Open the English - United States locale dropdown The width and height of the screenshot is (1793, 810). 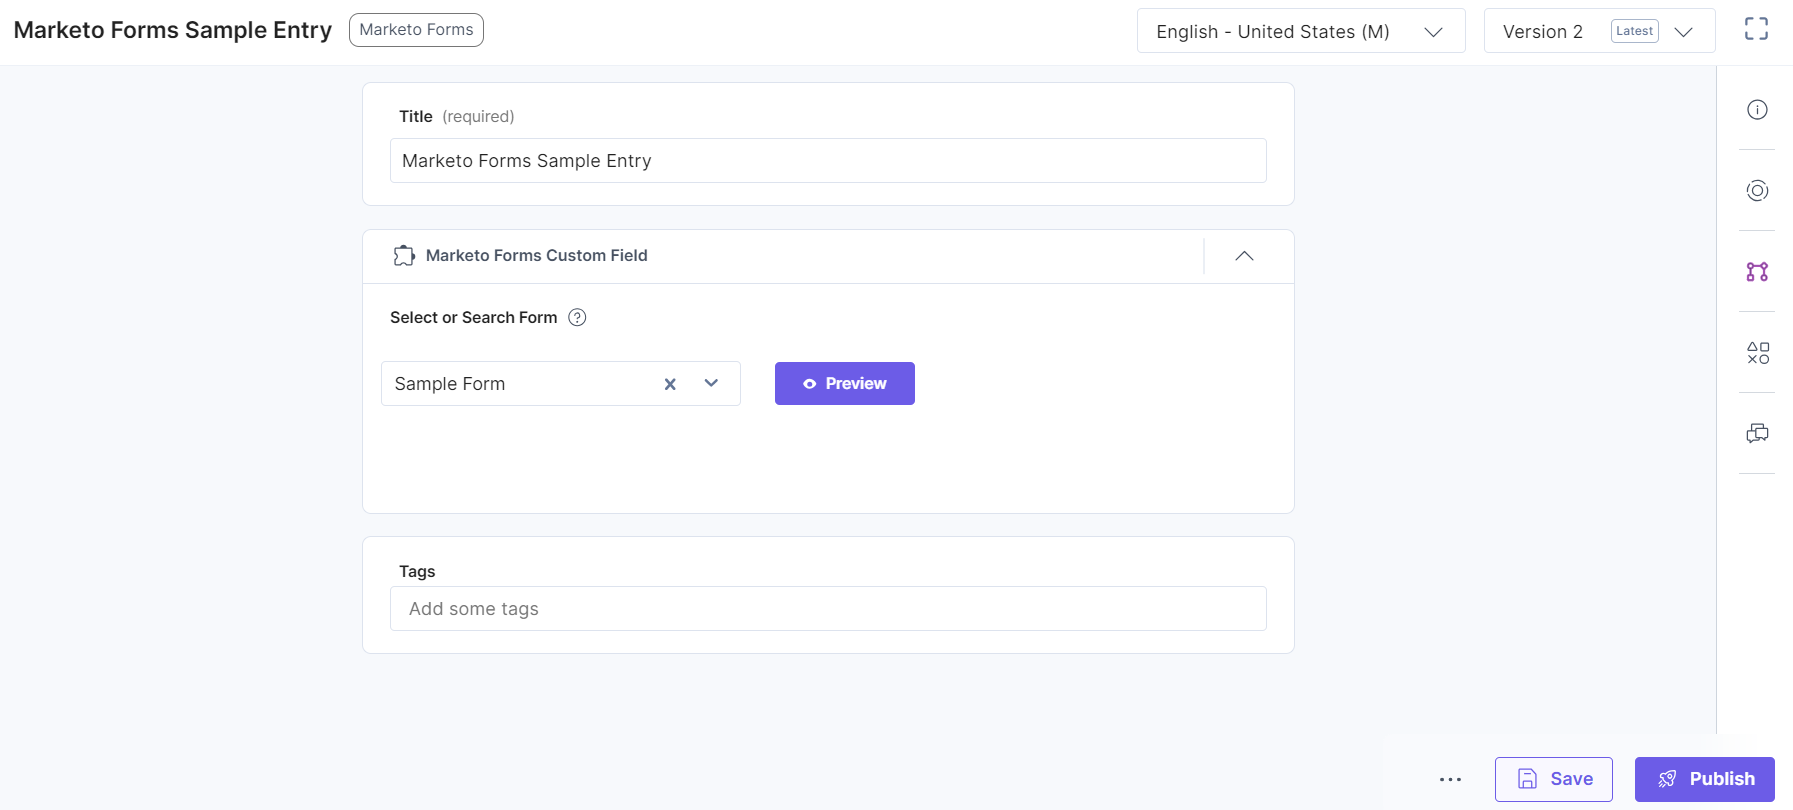(x=1301, y=31)
